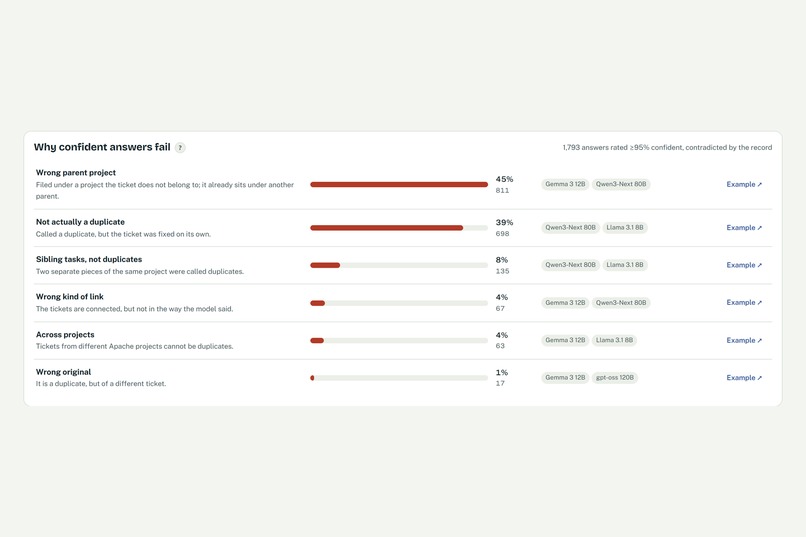Click Gemma 3 12B tag in Wrong kind of link row
Viewport: 806px width, 537px height.
565,303
